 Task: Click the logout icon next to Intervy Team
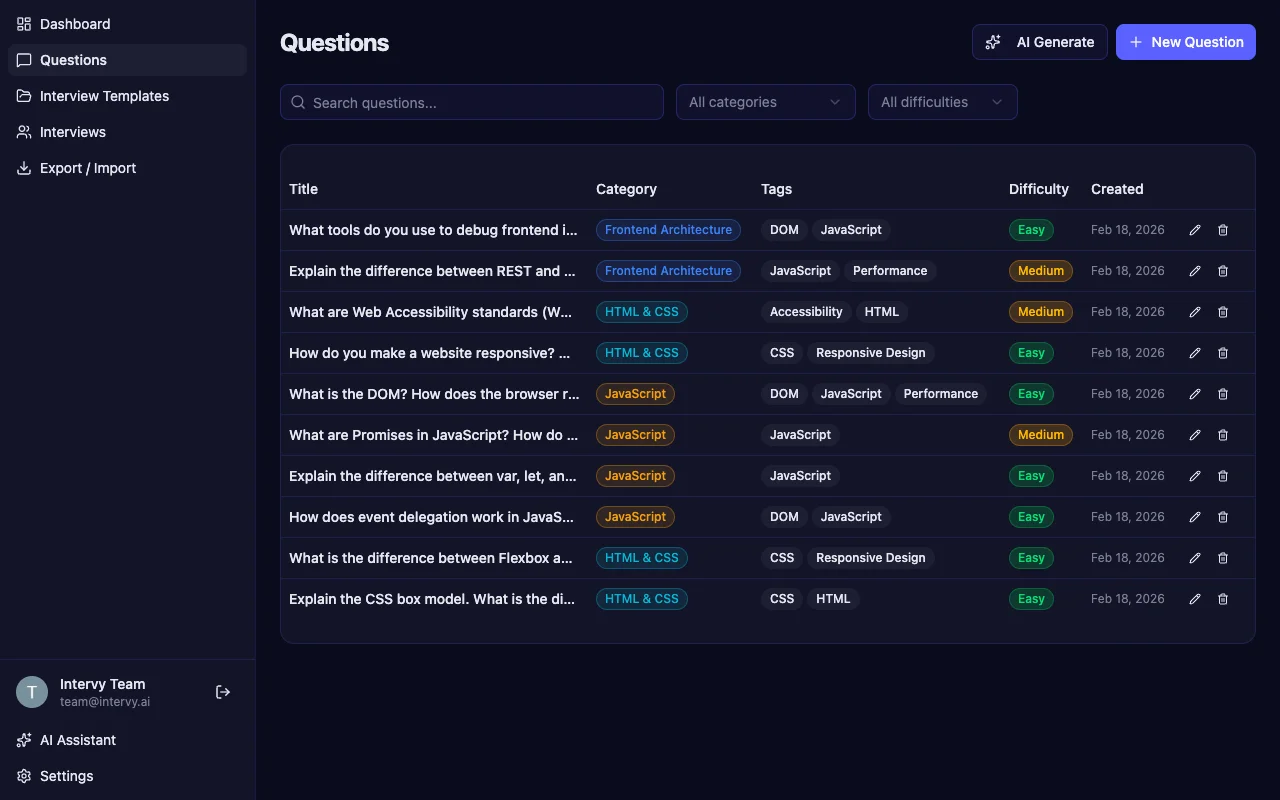222,691
